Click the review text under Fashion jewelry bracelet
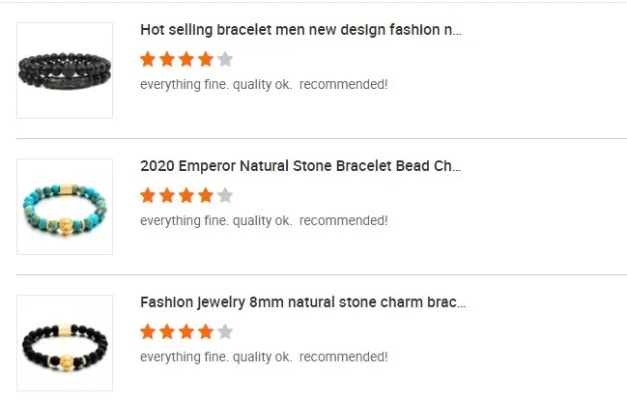The height and width of the screenshot is (400, 627). tap(264, 356)
